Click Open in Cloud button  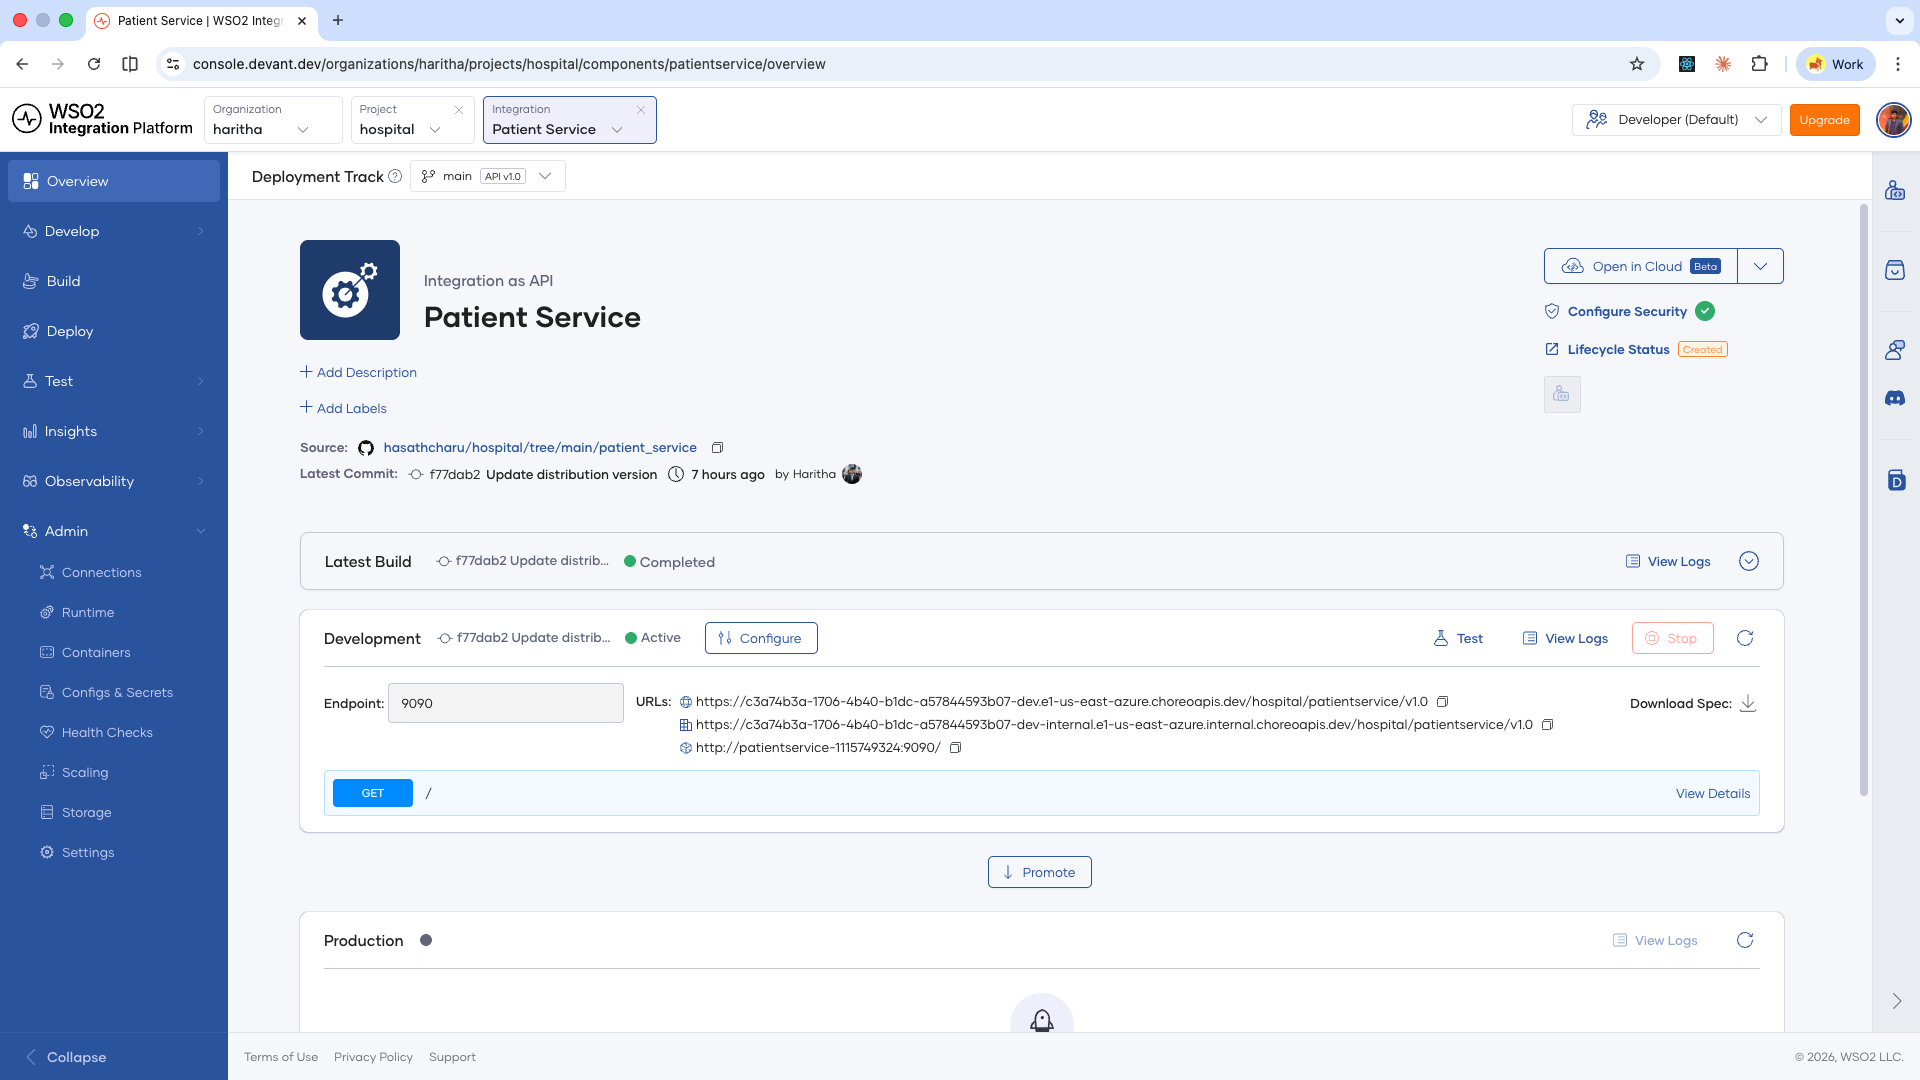(1641, 266)
